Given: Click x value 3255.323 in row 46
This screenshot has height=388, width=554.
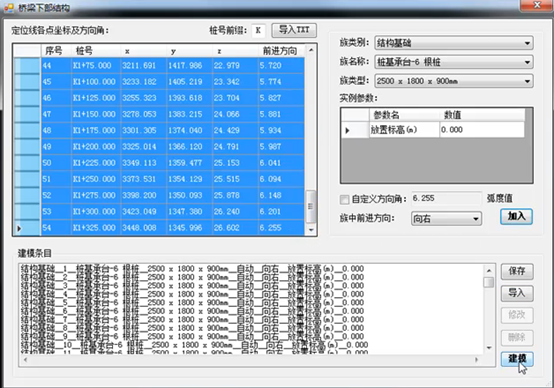Looking at the screenshot, I should pyautogui.click(x=143, y=98).
